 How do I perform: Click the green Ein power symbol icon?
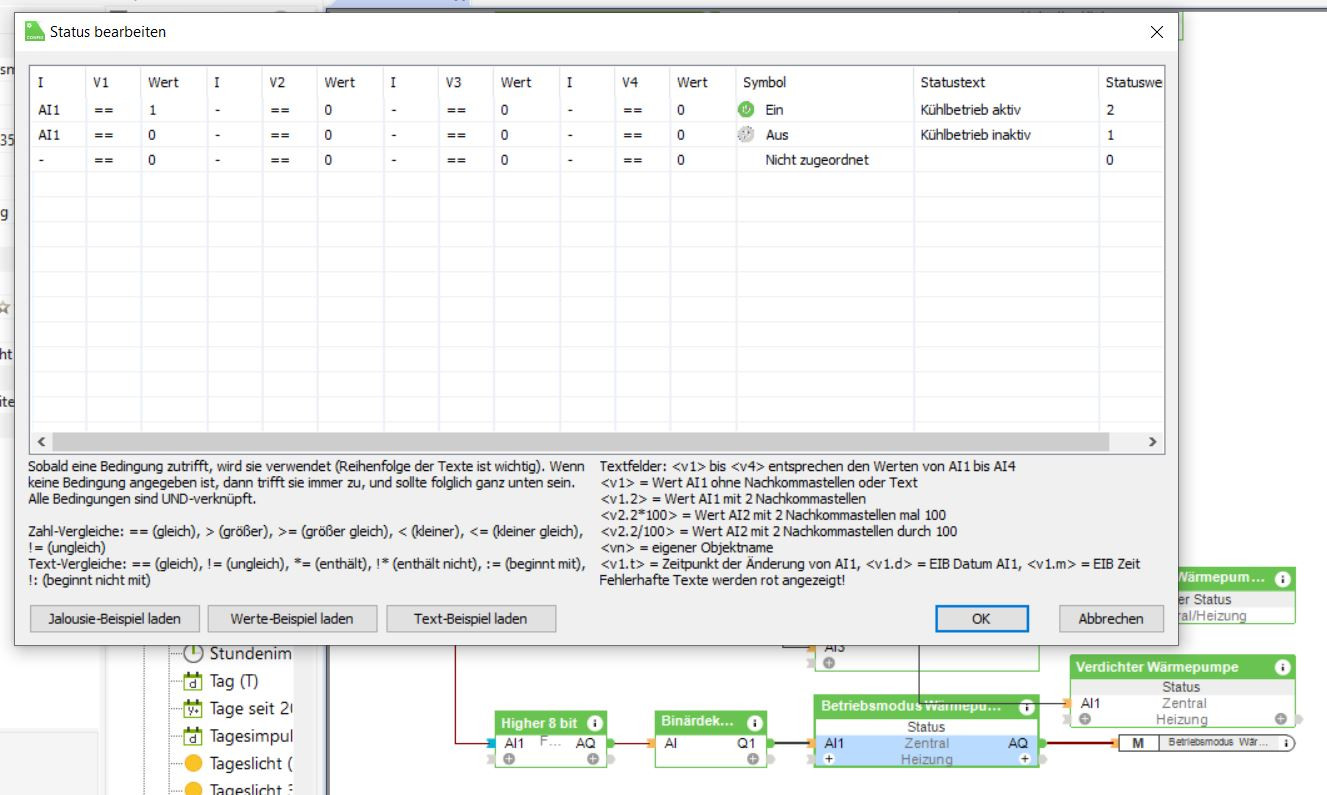click(x=745, y=110)
